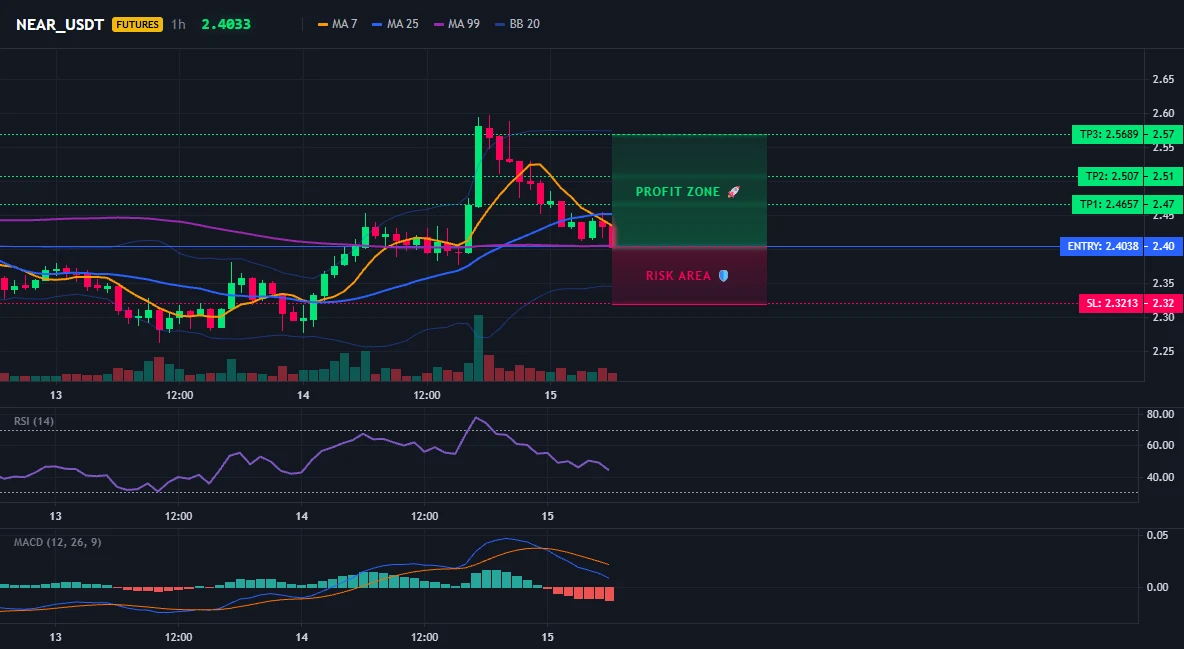Screen dimensions: 1184x649
Task: Click date 14 on main chart axis
Action: [x=303, y=395]
